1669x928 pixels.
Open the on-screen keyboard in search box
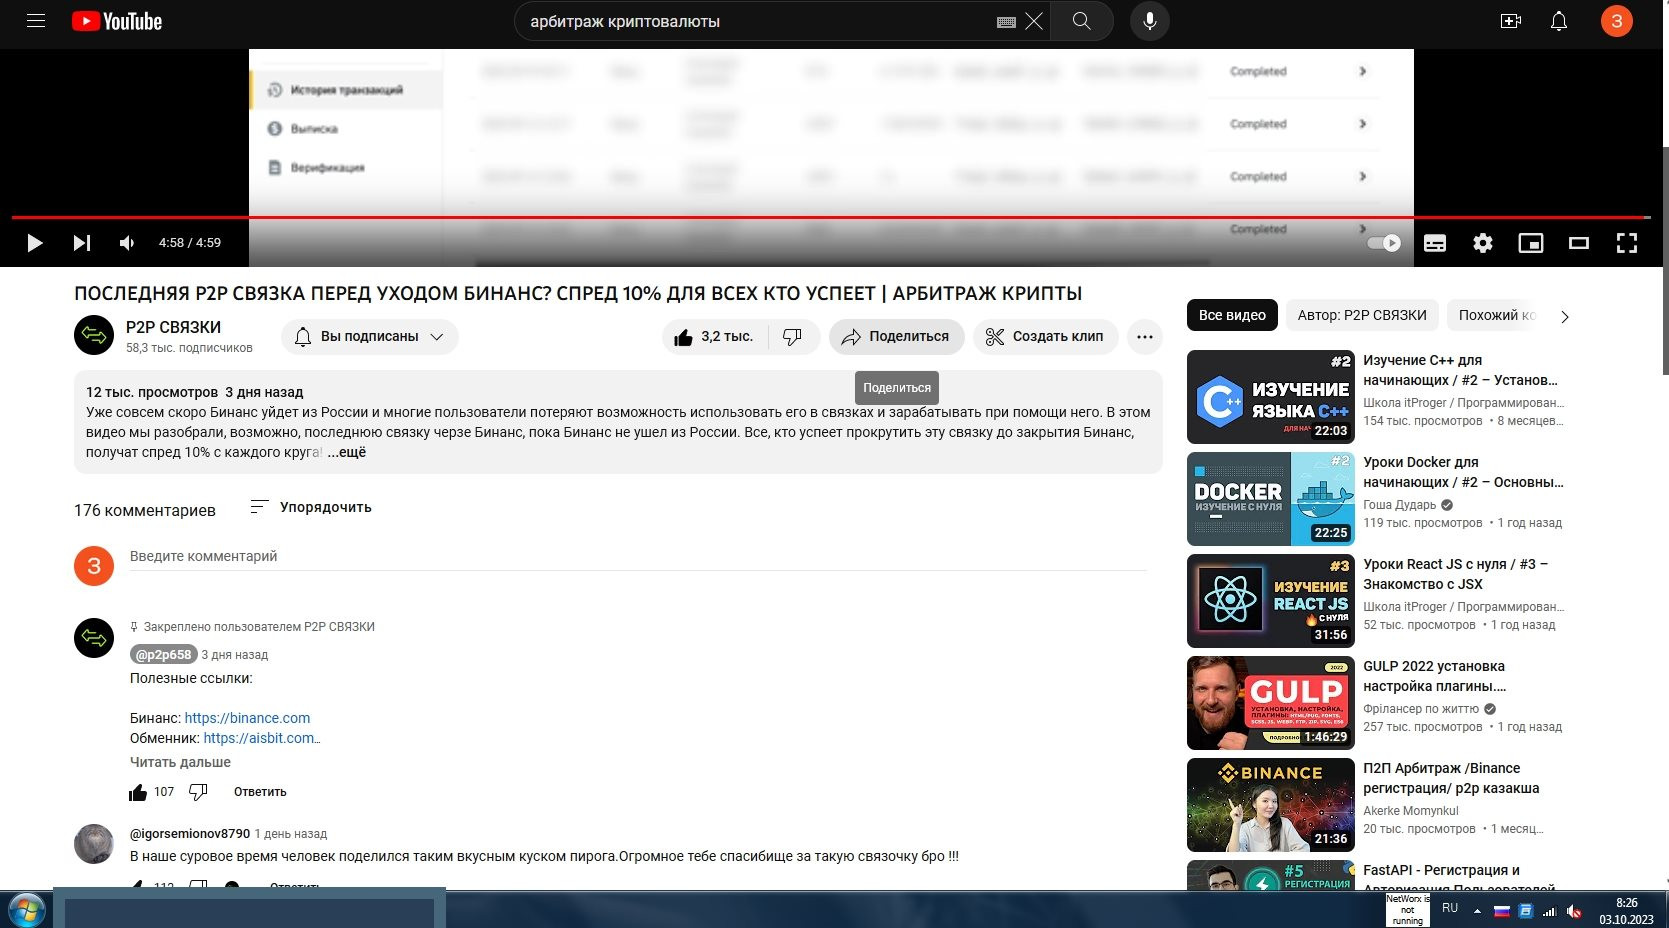tap(1006, 22)
